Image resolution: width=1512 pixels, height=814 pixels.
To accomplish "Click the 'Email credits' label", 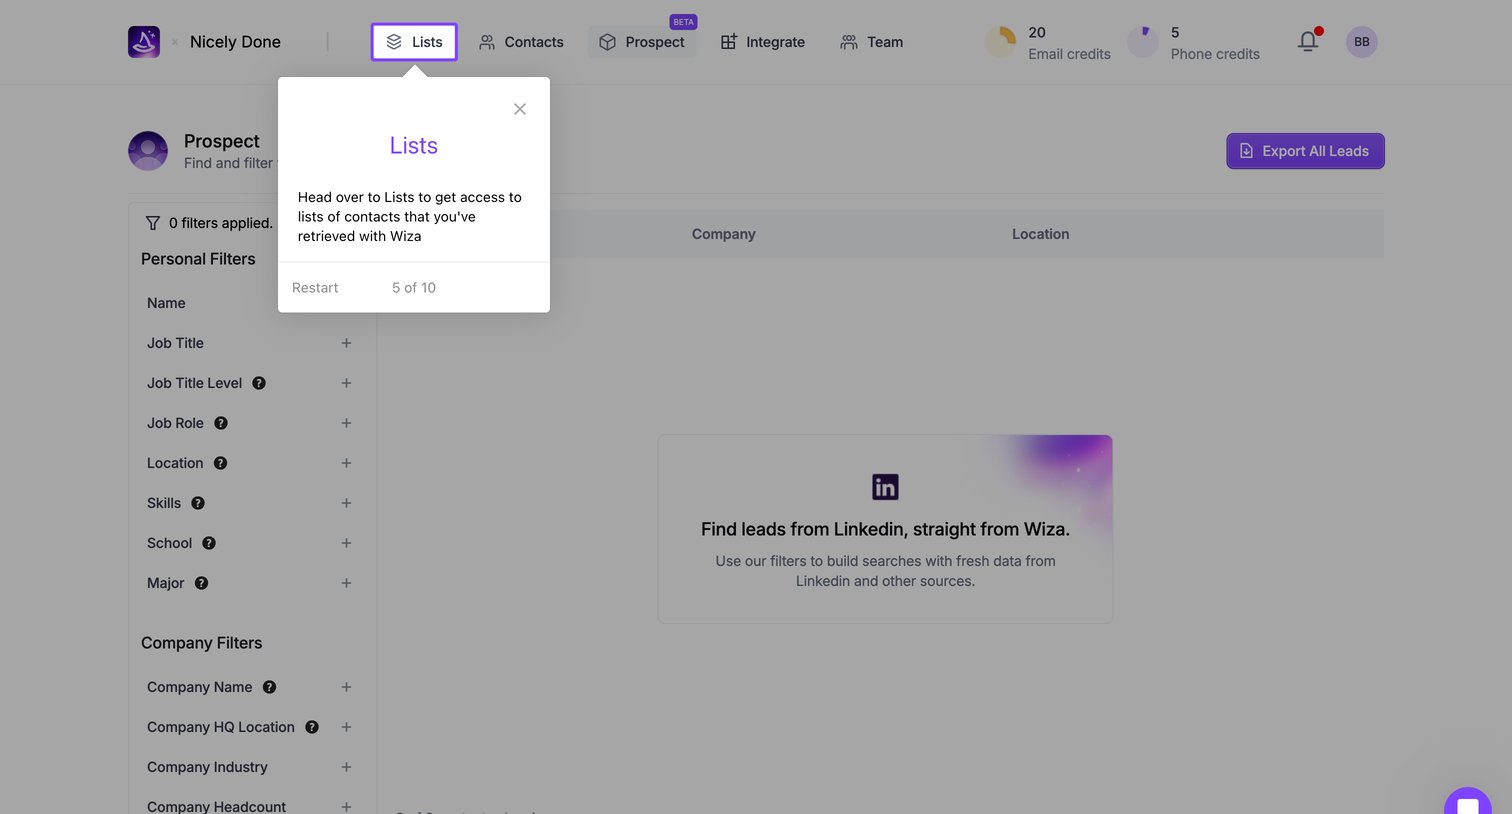I will pos(1069,54).
